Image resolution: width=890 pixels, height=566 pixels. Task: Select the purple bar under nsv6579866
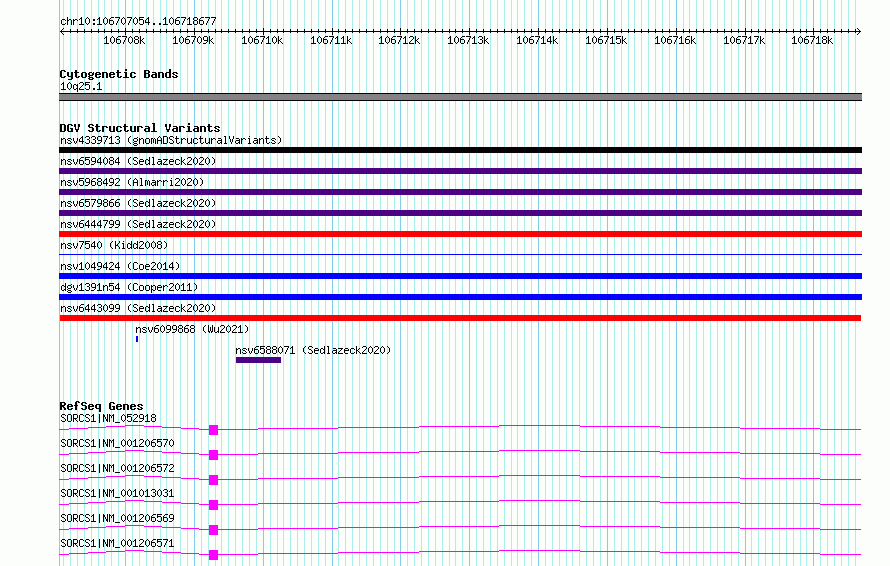tap(460, 213)
